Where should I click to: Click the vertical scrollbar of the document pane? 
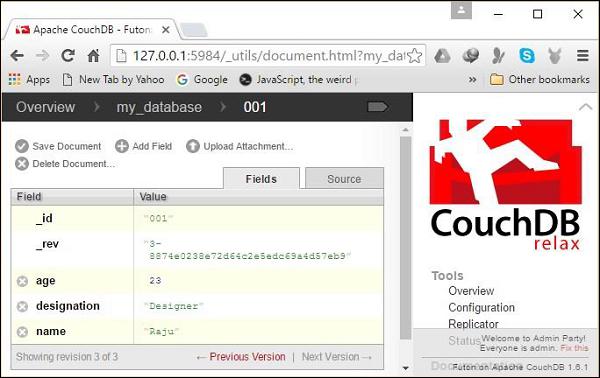tap(406, 237)
